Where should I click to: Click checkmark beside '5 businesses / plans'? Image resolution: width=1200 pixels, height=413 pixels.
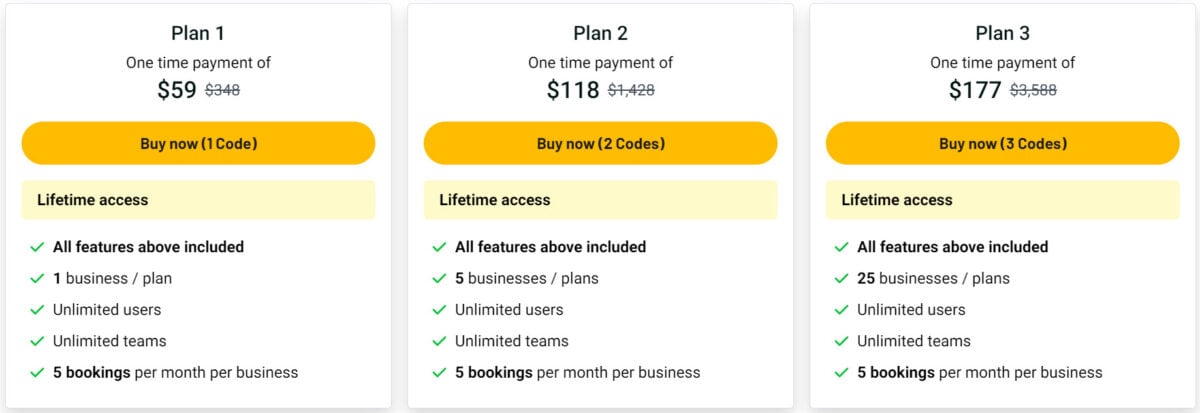[439, 278]
